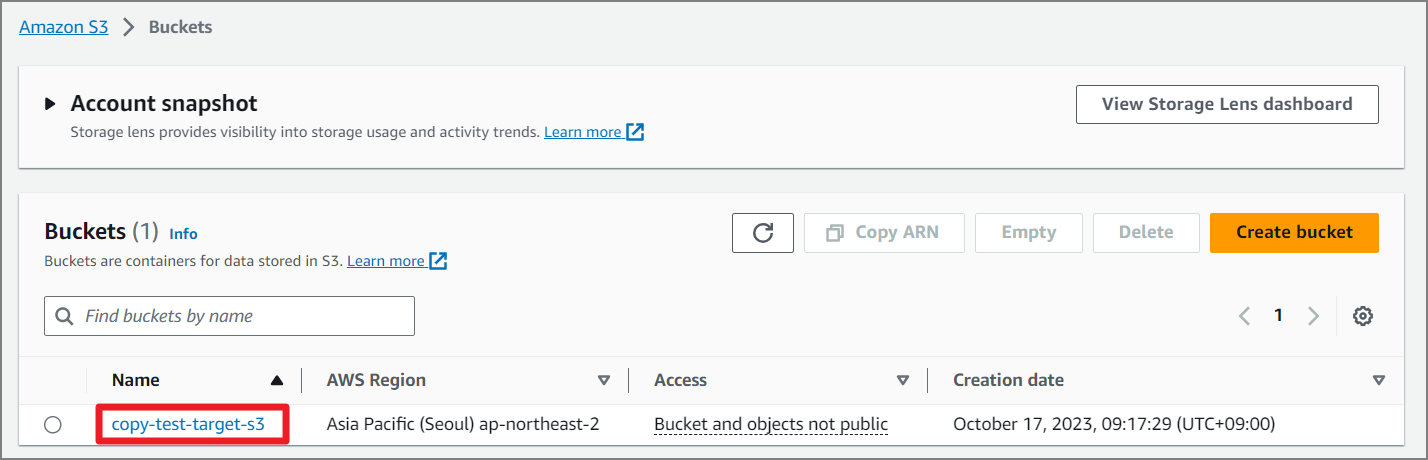Follow Learn more link about buckets
The width and height of the screenshot is (1428, 460).
397,261
